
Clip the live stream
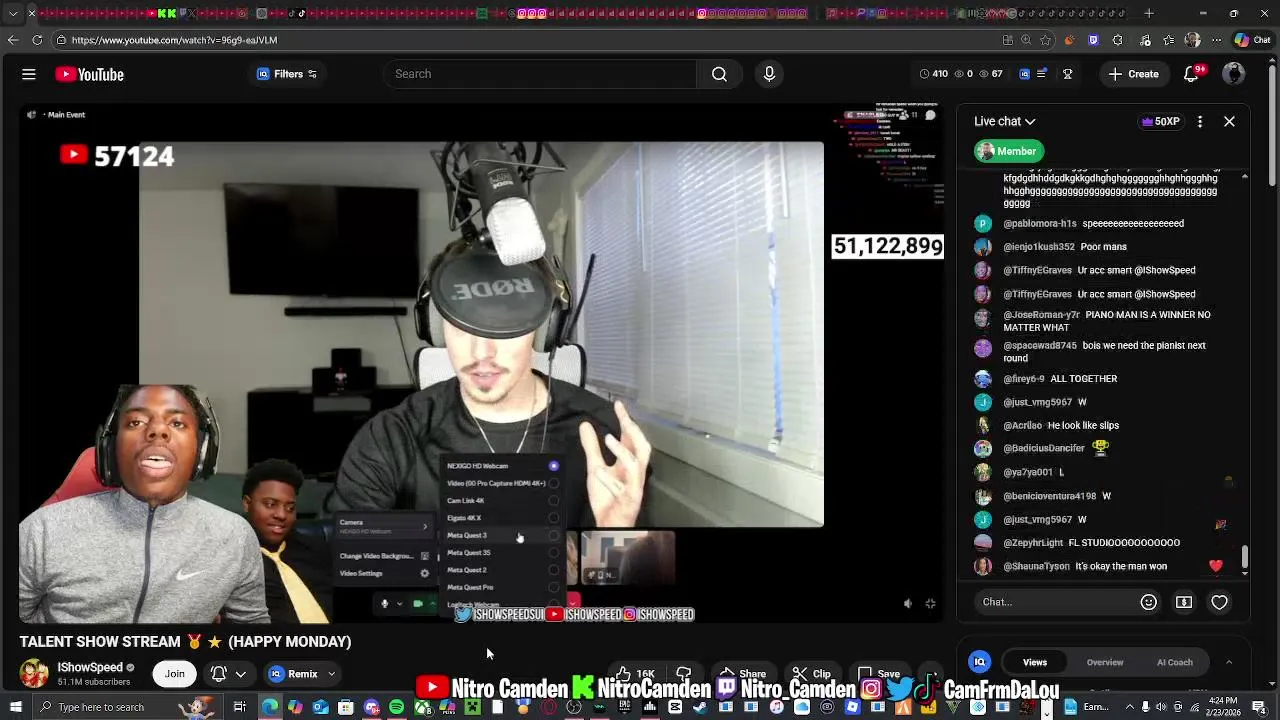pyautogui.click(x=811, y=674)
